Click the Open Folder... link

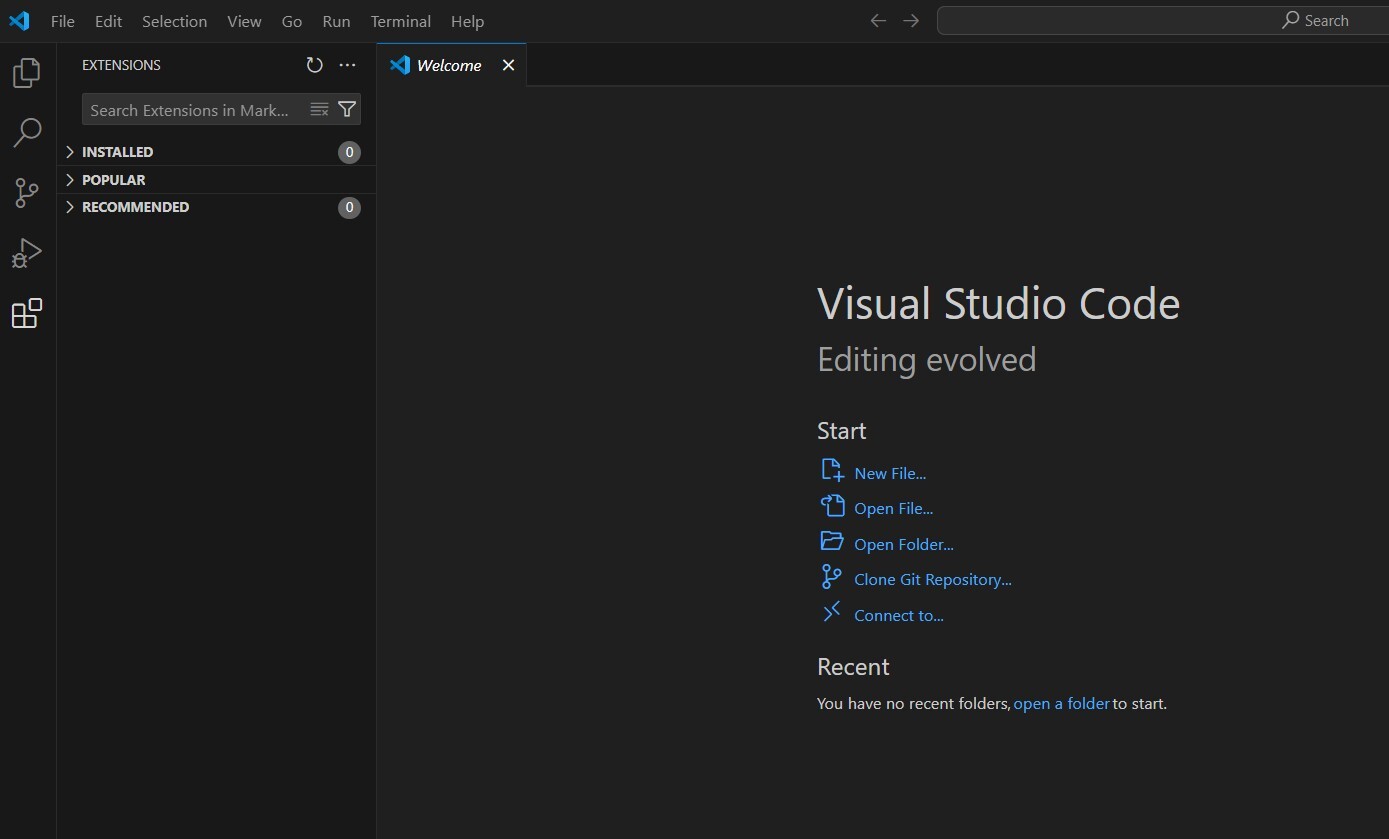(904, 544)
